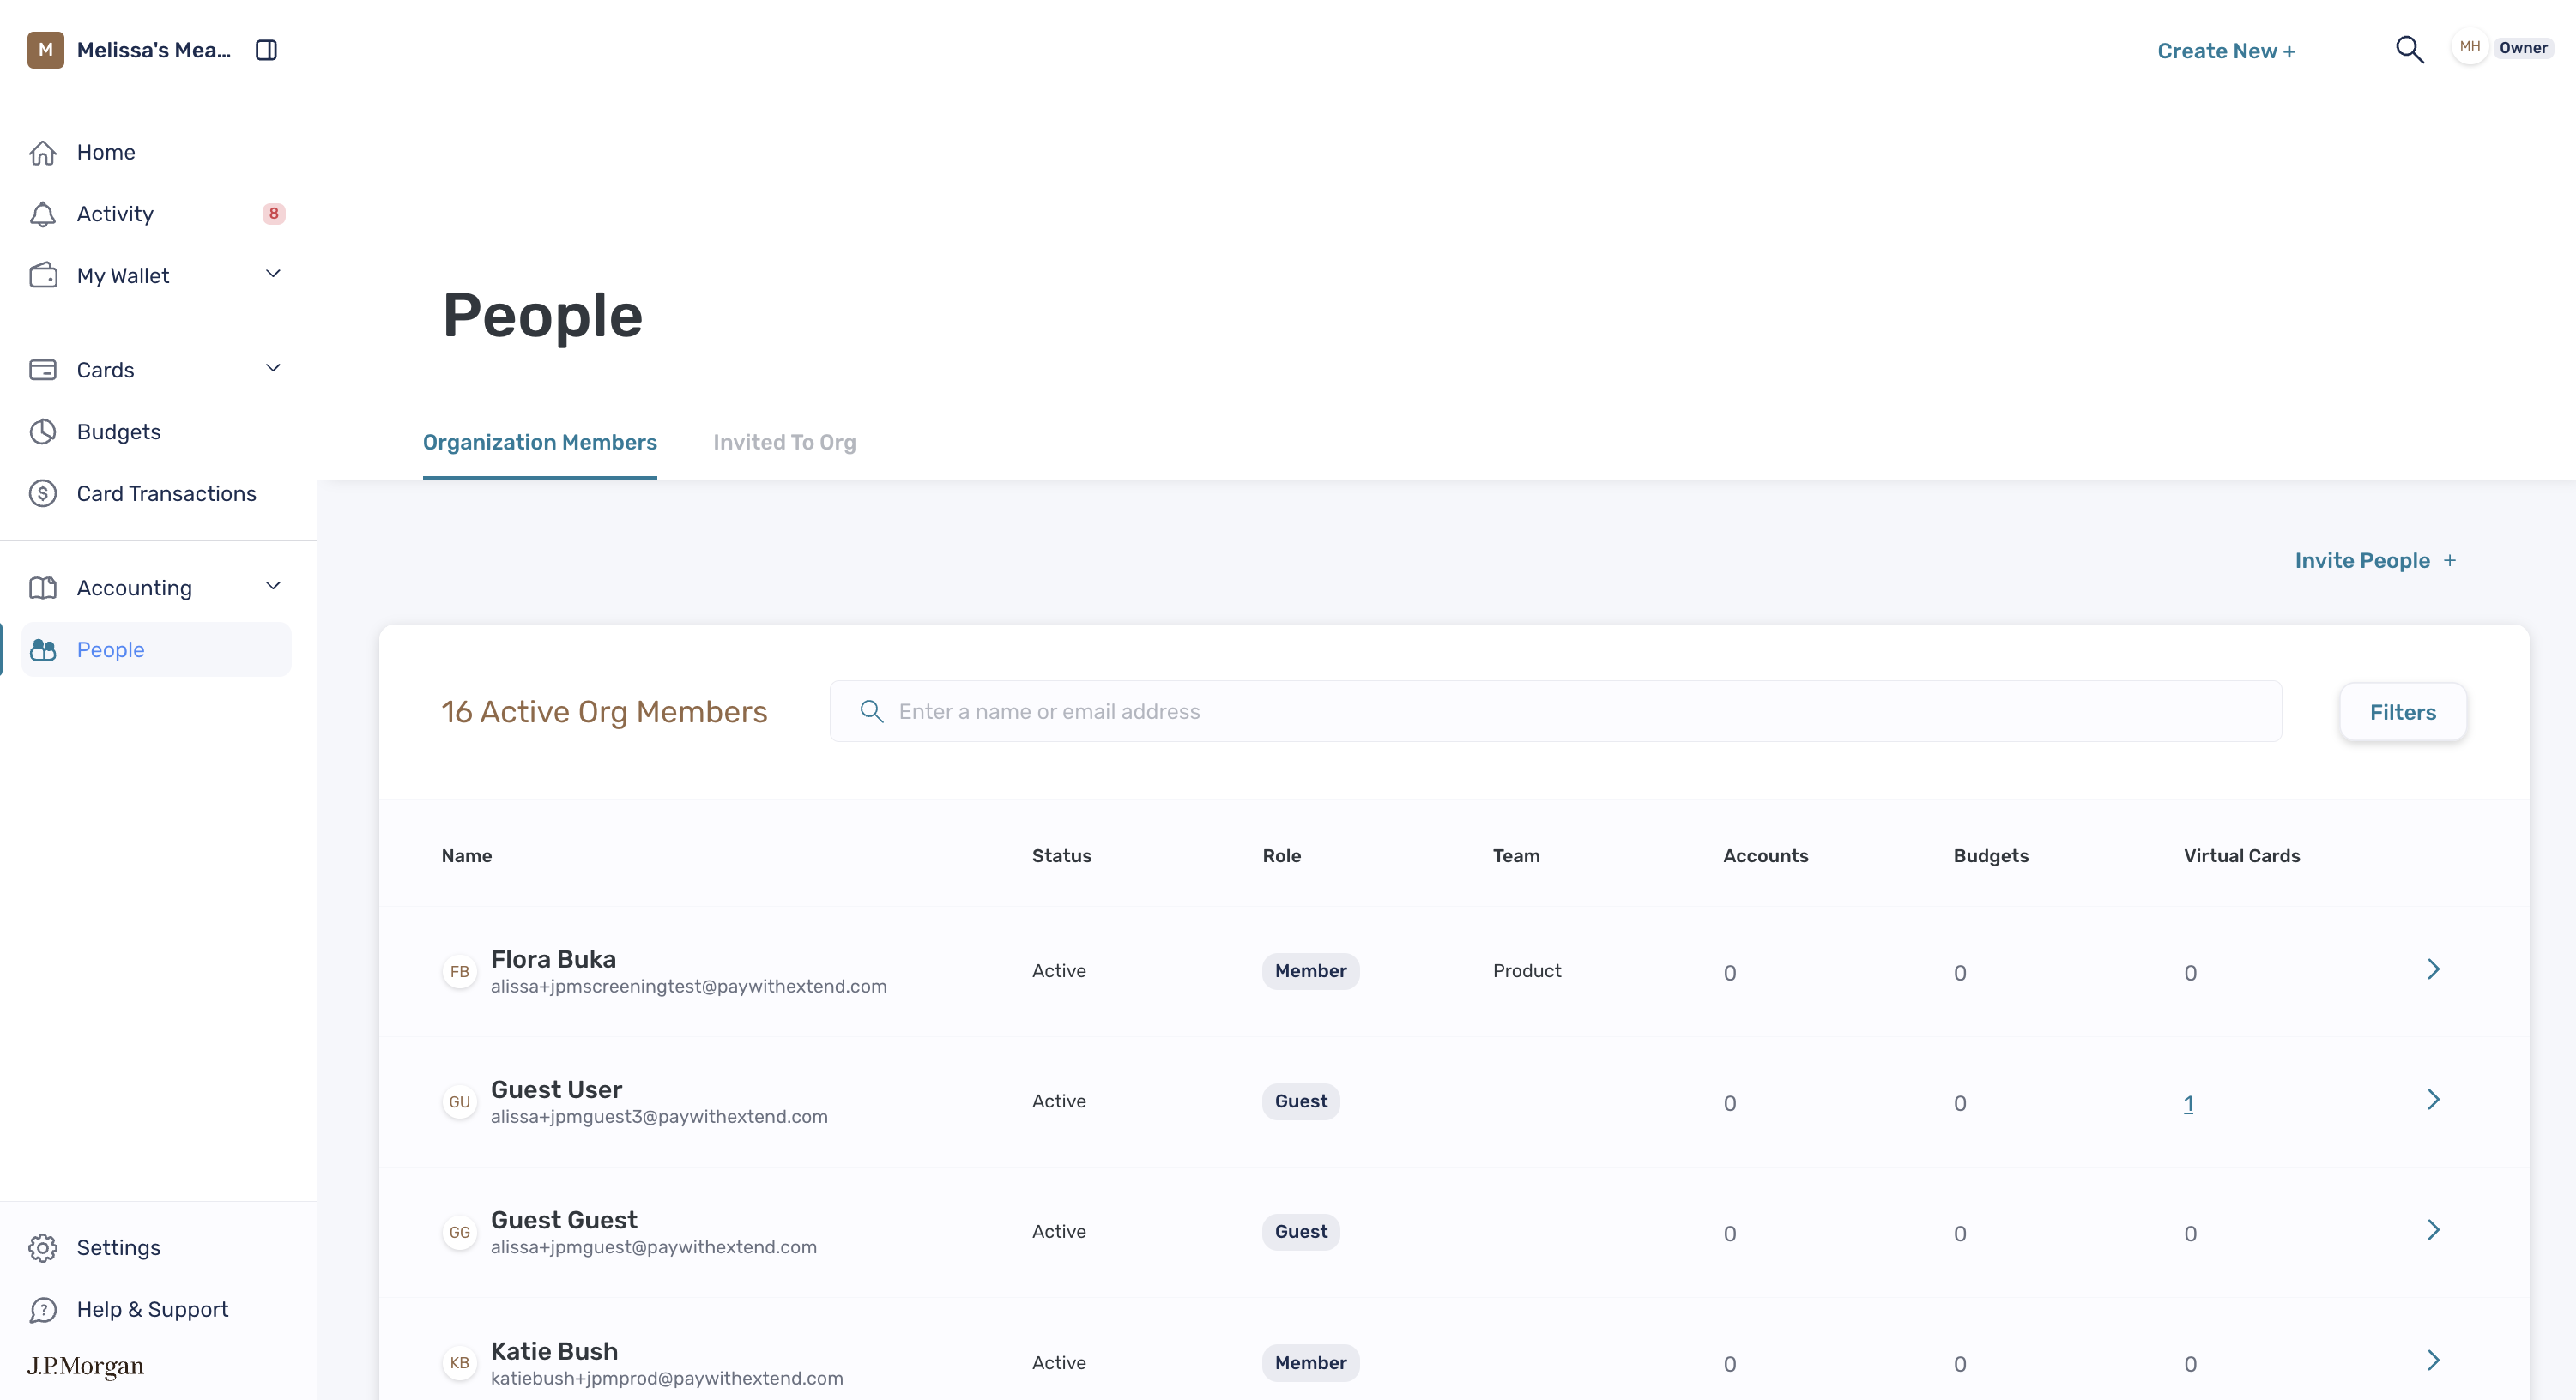
Task: Click the Budgets column header
Action: coord(1990,856)
